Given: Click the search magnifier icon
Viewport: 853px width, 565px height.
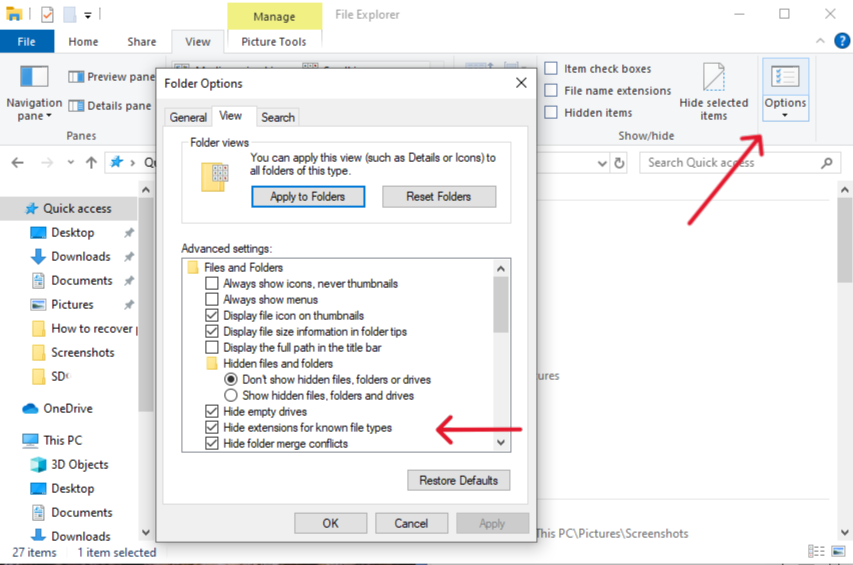Looking at the screenshot, I should pyautogui.click(x=826, y=163).
